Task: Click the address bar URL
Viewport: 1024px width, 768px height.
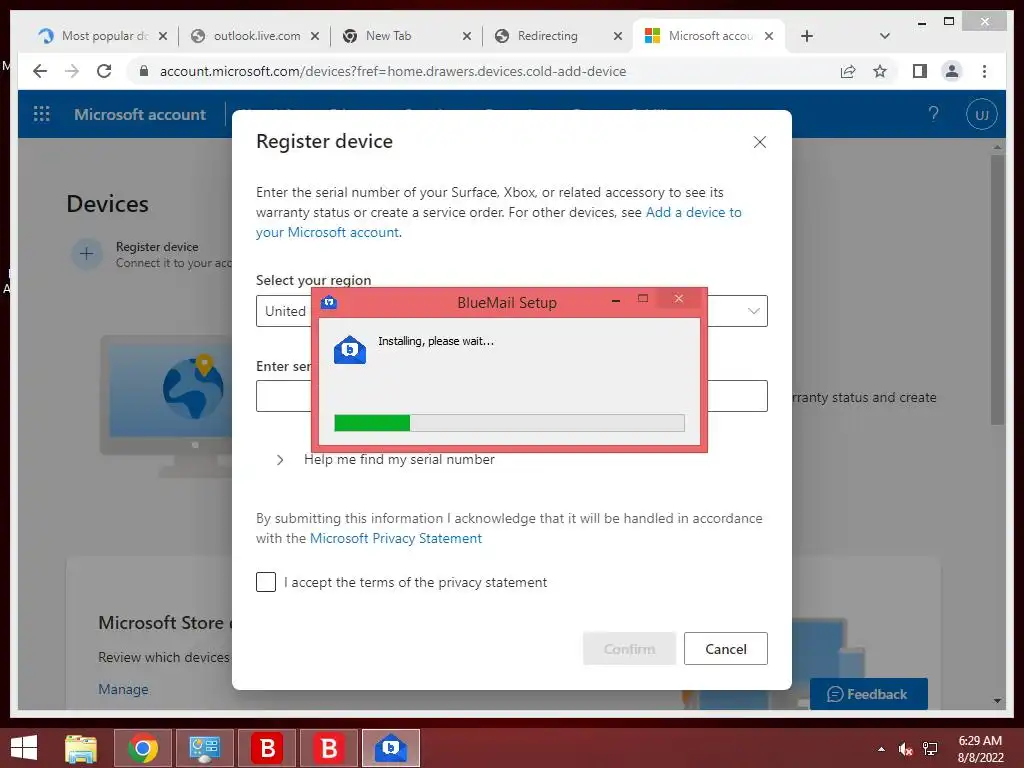Action: pos(392,71)
